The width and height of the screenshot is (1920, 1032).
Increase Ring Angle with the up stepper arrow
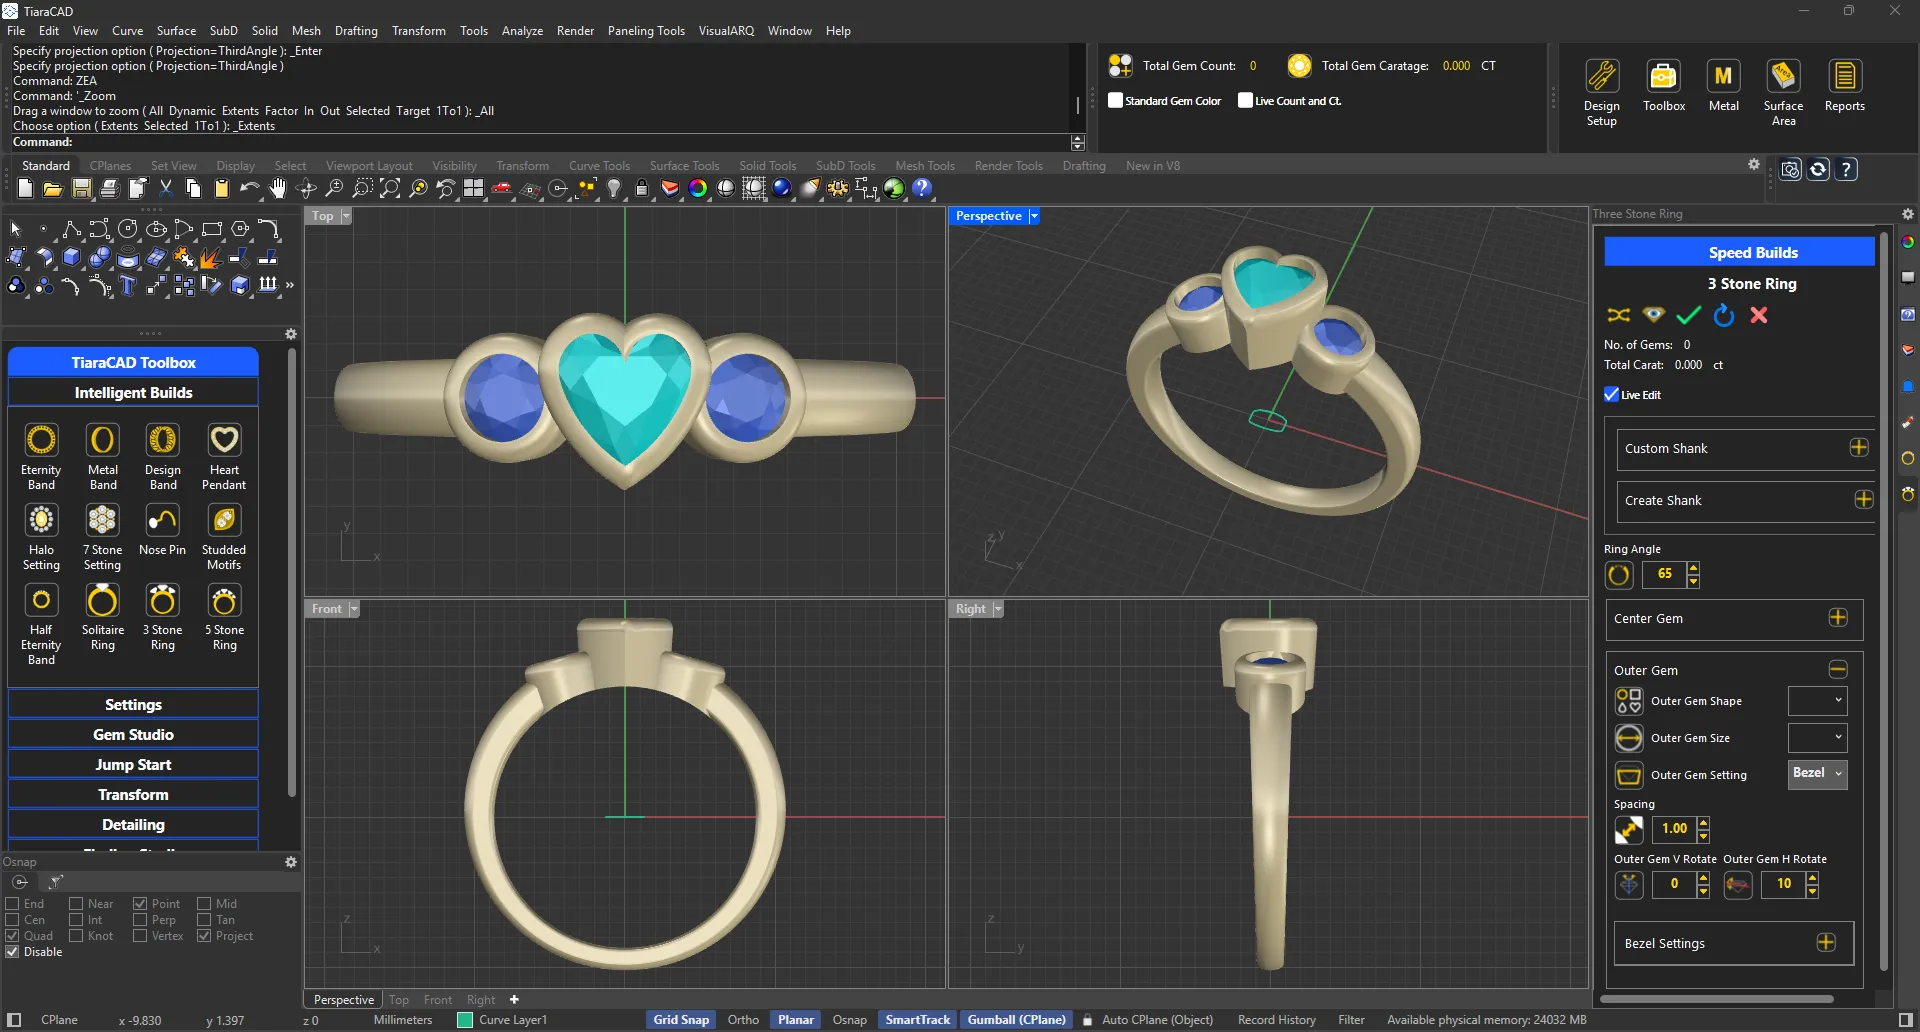[x=1693, y=569]
